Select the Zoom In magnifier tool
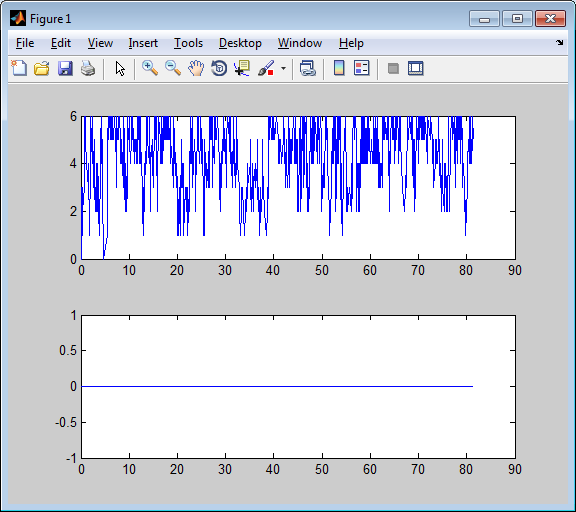Image resolution: width=576 pixels, height=512 pixels. 150,68
